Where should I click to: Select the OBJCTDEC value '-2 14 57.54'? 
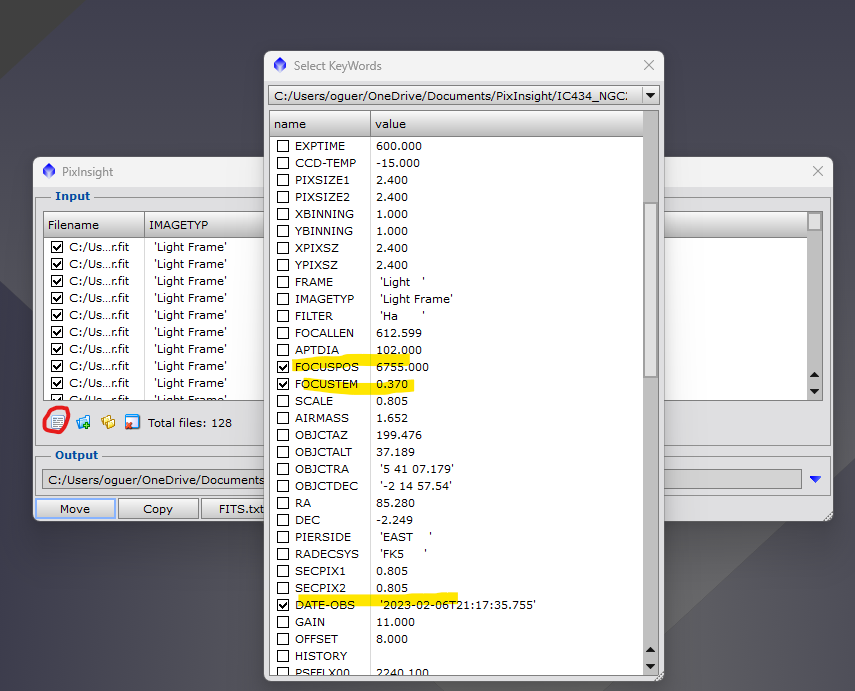pos(416,486)
